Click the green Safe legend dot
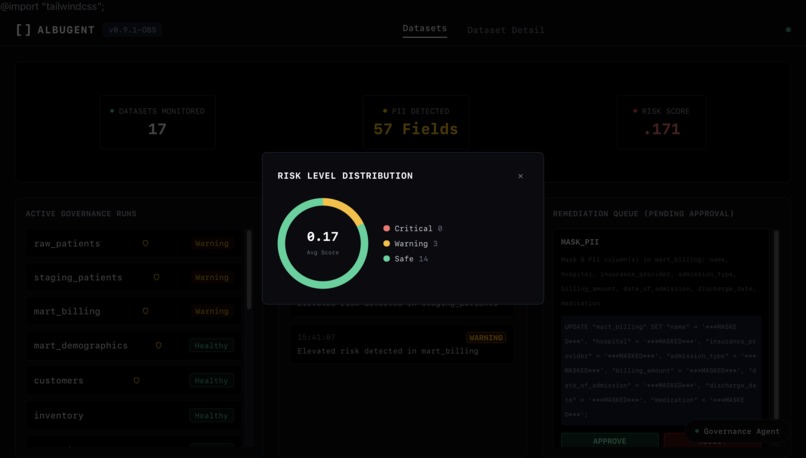 pyautogui.click(x=387, y=259)
